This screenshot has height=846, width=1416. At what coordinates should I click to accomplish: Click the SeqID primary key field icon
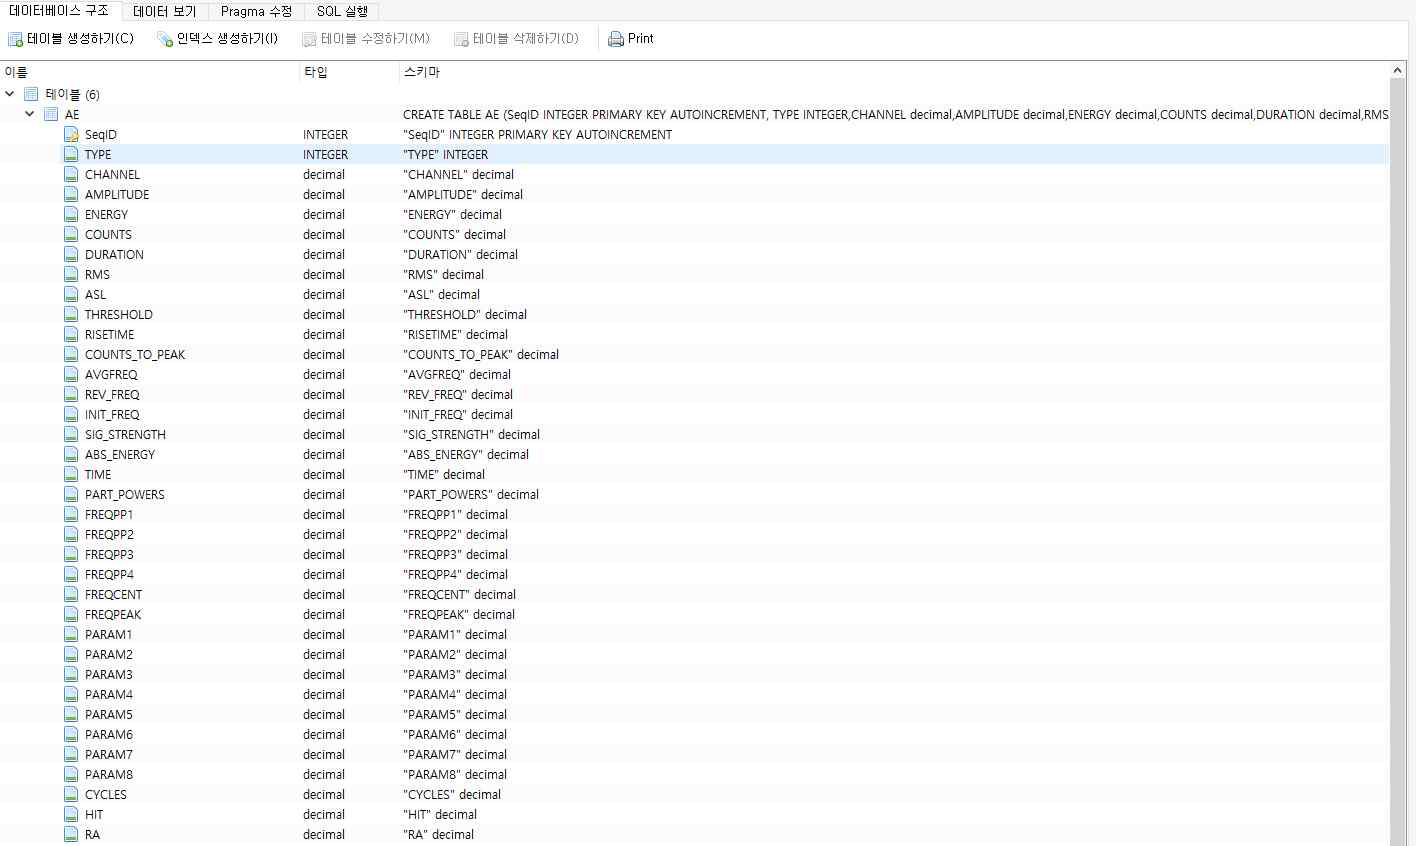pyautogui.click(x=71, y=134)
